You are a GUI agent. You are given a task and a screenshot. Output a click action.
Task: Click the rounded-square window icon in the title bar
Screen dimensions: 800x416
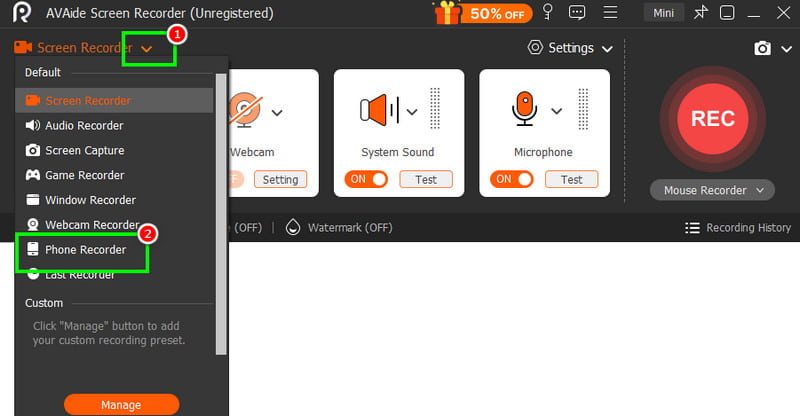pyautogui.click(x=727, y=13)
